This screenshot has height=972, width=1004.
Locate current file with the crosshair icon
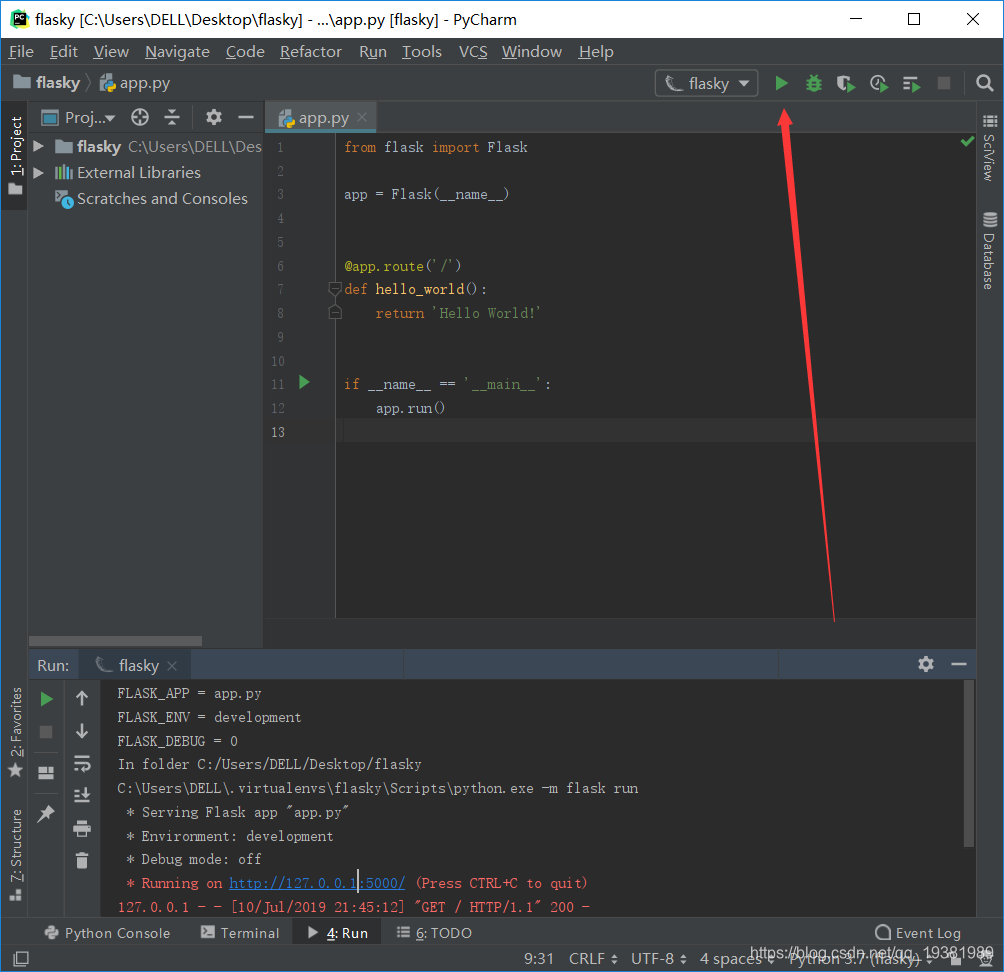point(140,117)
